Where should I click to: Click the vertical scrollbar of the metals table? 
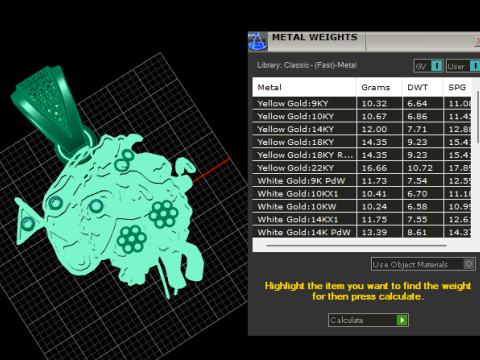pos(478,117)
